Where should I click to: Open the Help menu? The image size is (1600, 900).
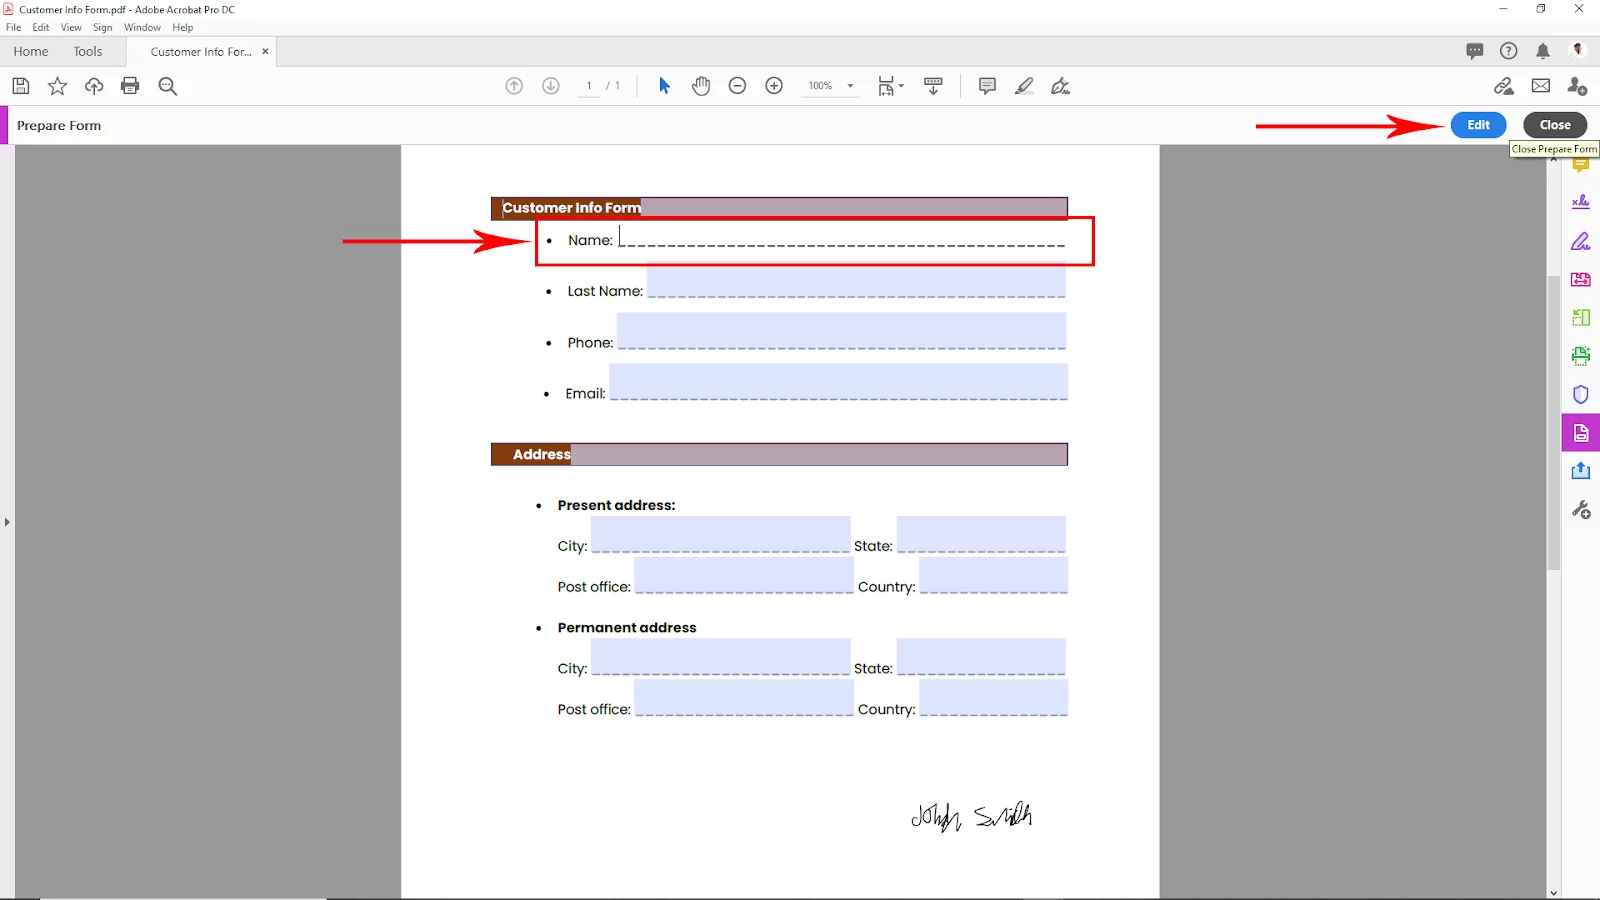click(183, 27)
